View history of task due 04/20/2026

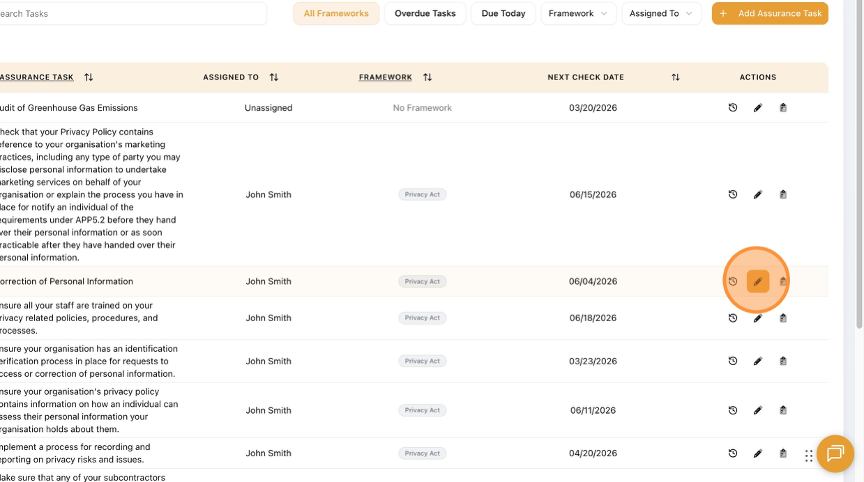pyautogui.click(x=733, y=453)
